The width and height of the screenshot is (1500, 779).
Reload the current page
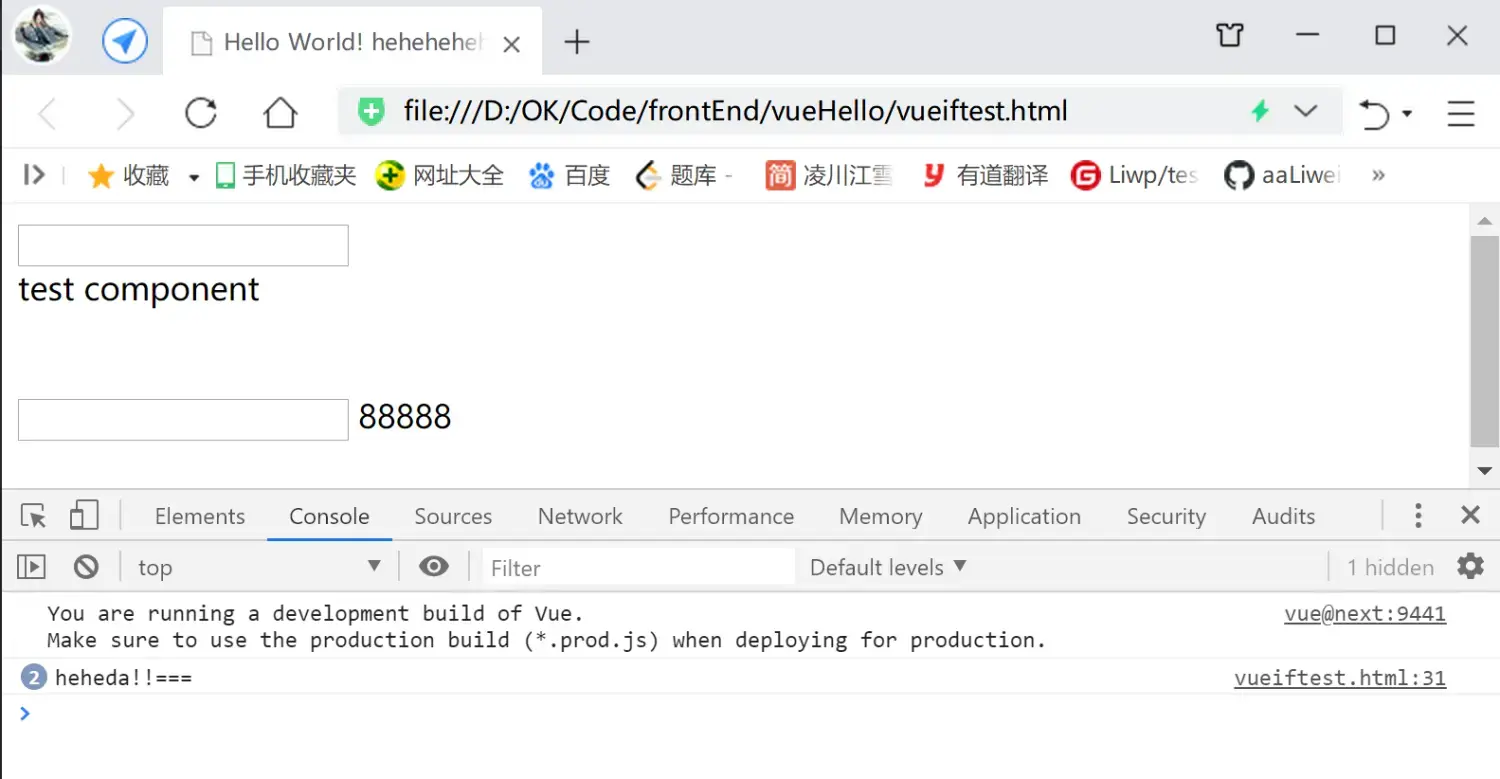(201, 113)
